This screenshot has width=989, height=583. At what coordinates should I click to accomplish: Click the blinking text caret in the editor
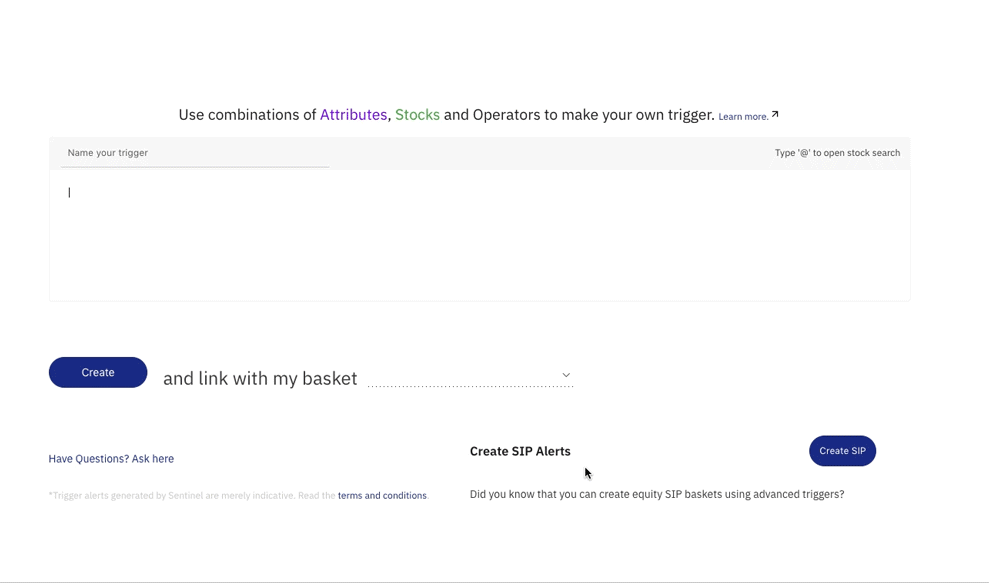click(x=69, y=192)
